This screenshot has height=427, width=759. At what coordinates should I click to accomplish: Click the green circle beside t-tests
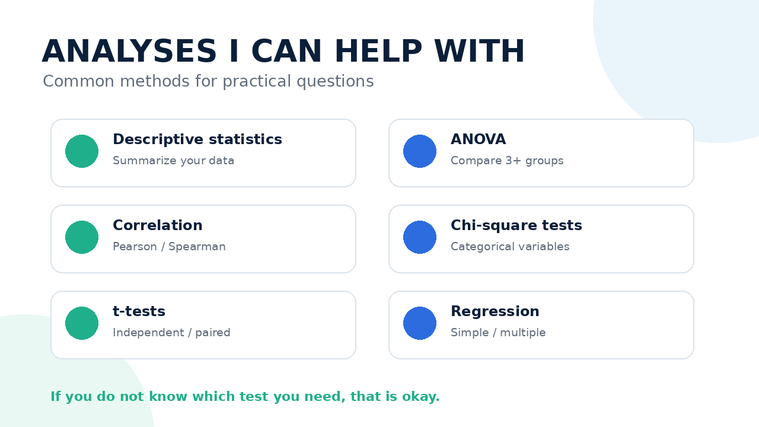coord(82,323)
